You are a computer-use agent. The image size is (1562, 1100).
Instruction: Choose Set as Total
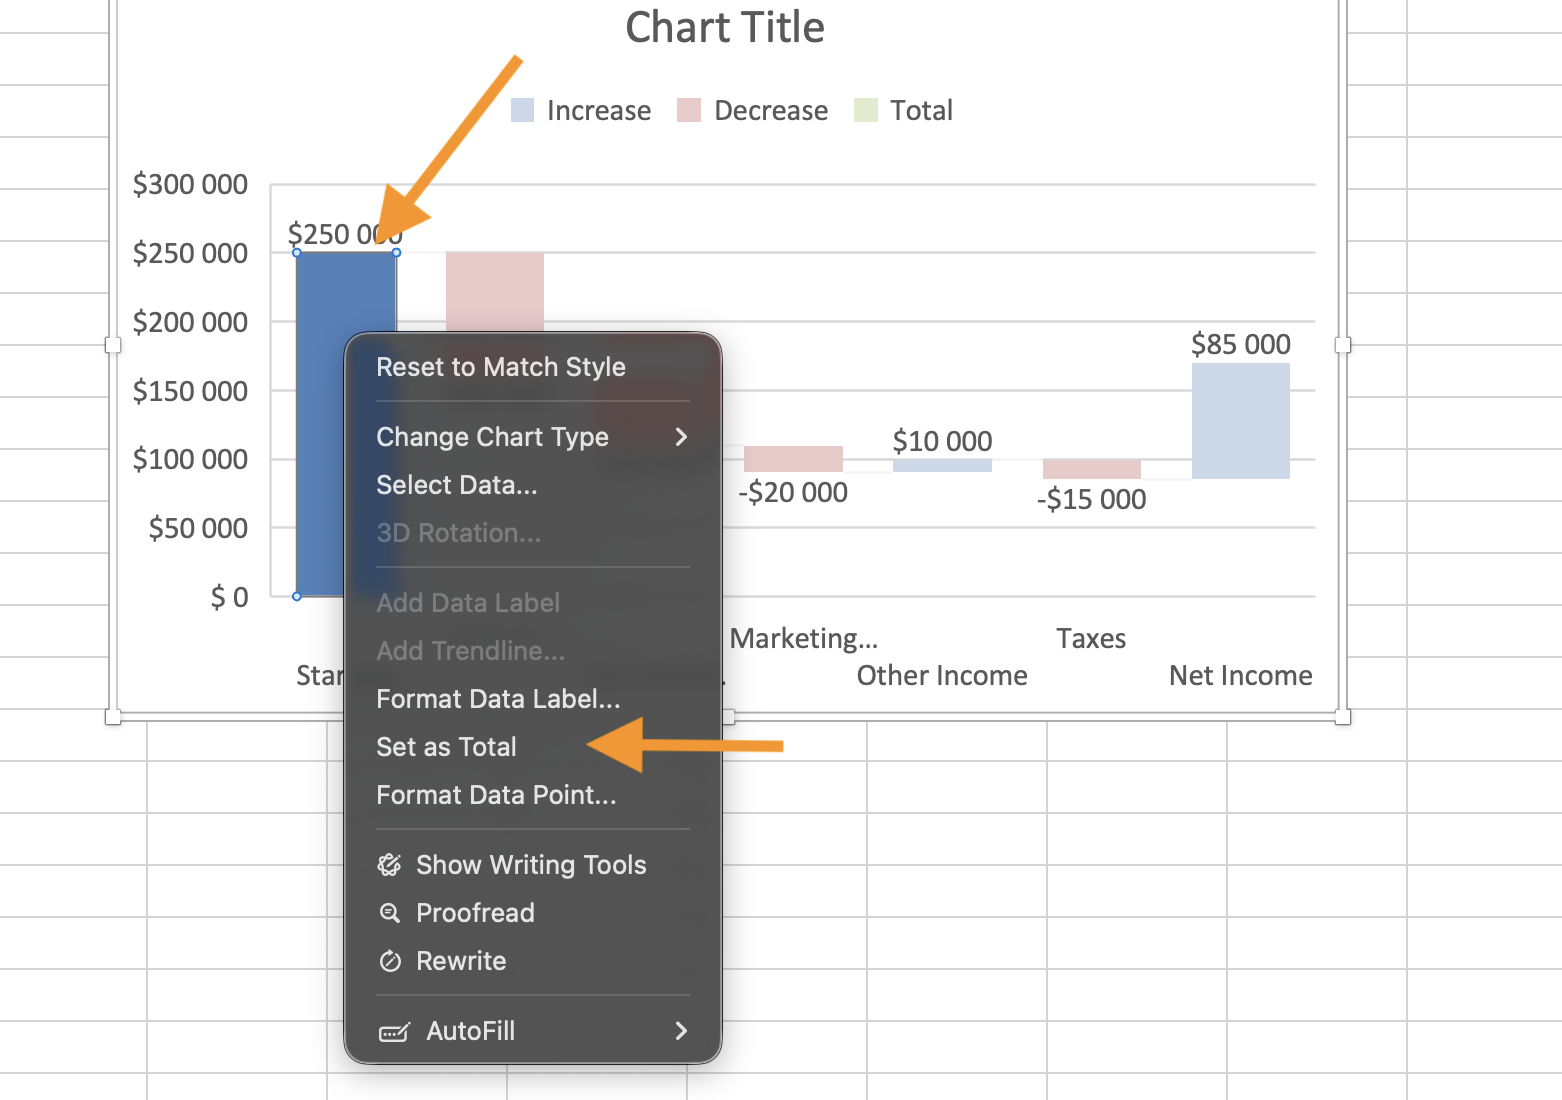click(x=447, y=747)
